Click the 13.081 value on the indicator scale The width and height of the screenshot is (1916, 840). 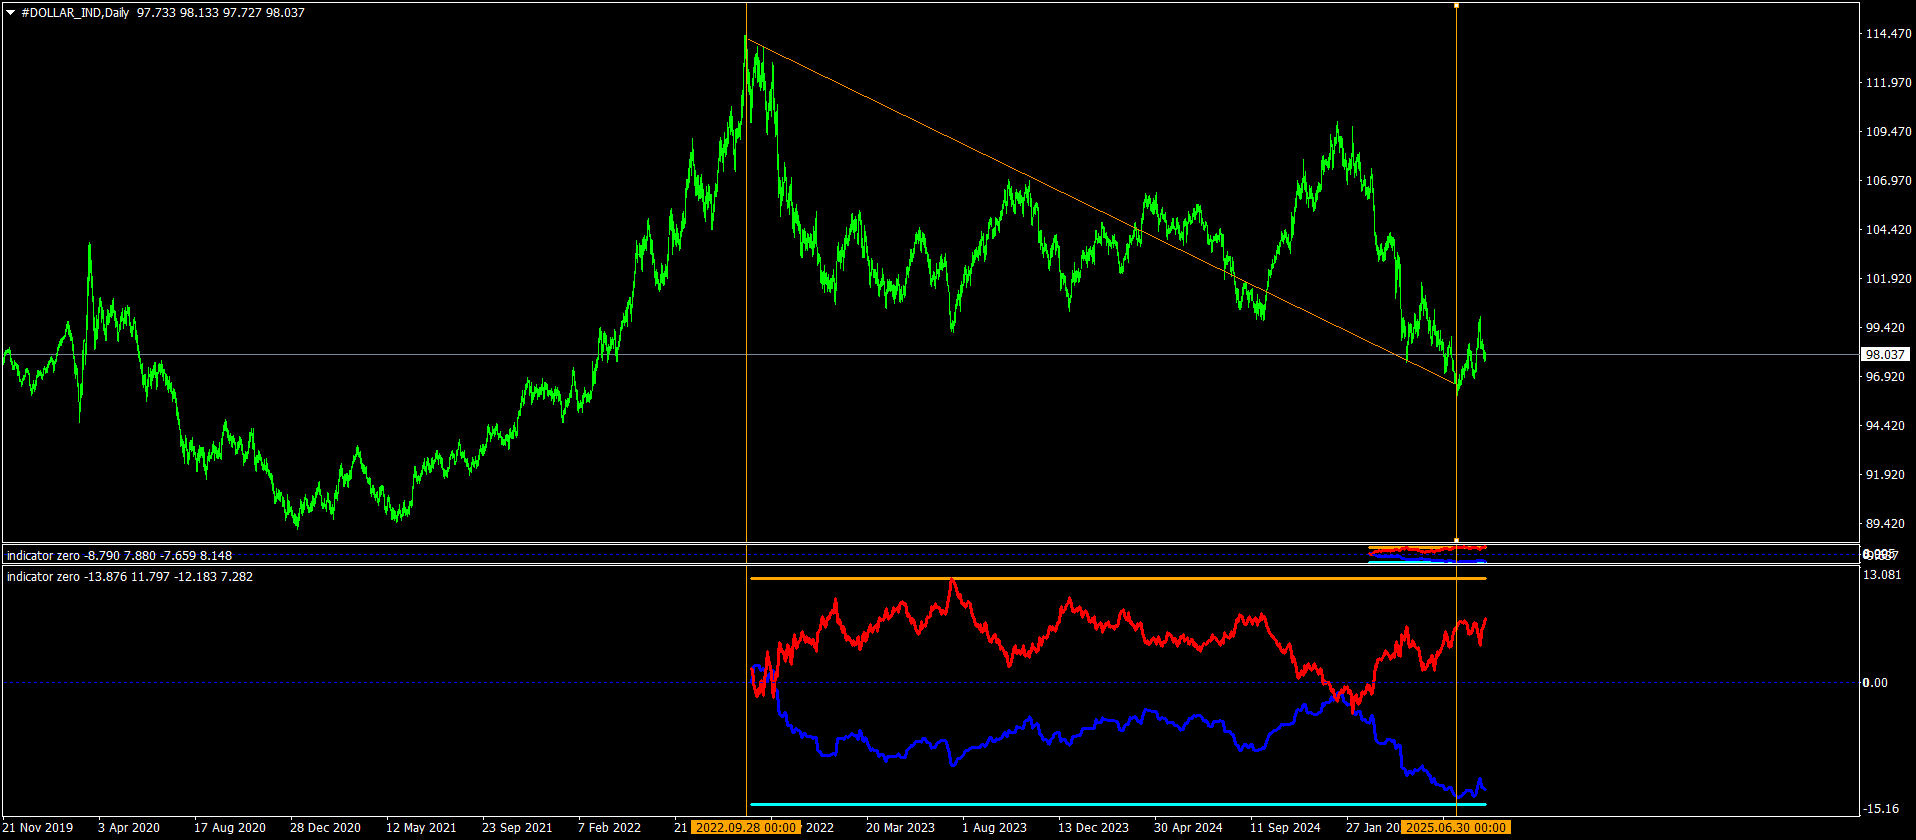click(x=1882, y=575)
